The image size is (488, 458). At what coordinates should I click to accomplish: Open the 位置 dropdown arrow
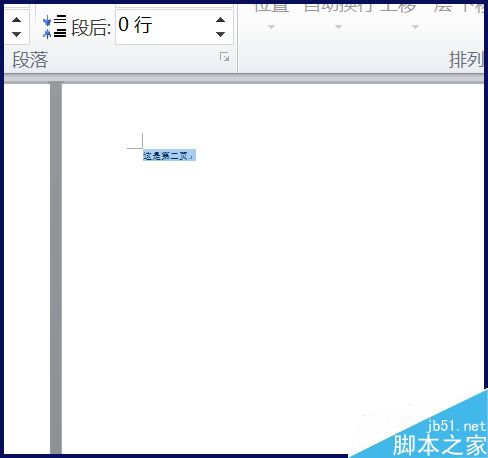pos(271,27)
